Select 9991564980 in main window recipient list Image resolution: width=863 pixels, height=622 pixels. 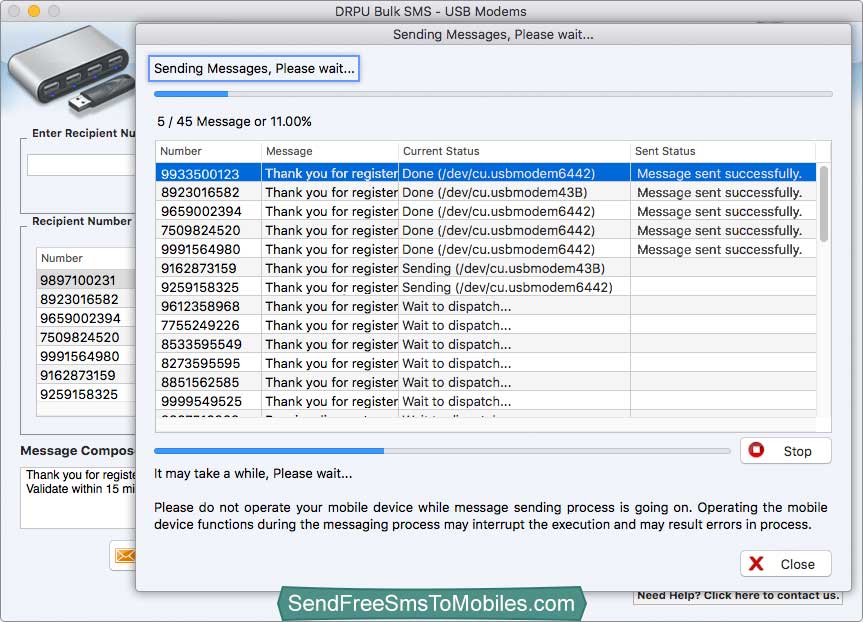point(86,356)
